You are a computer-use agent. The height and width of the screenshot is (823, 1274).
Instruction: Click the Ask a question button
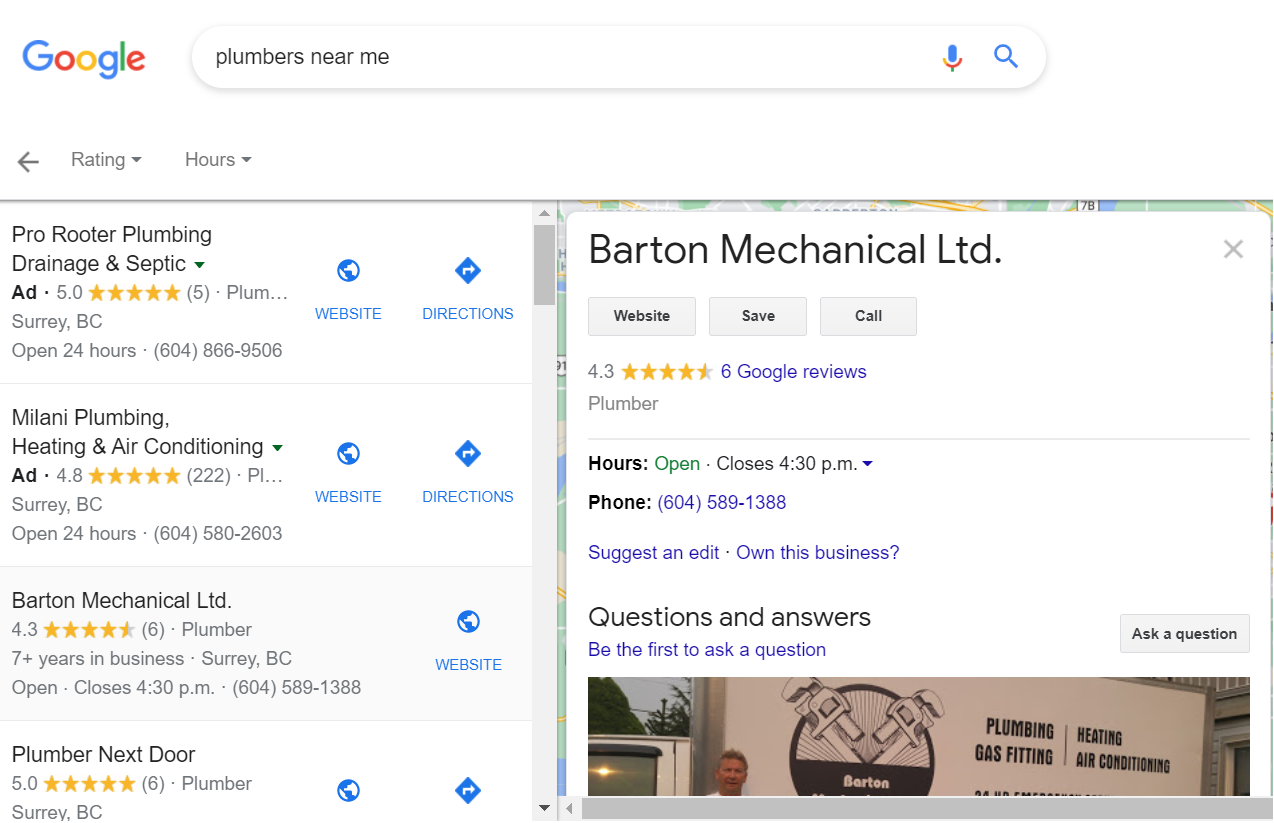1184,634
